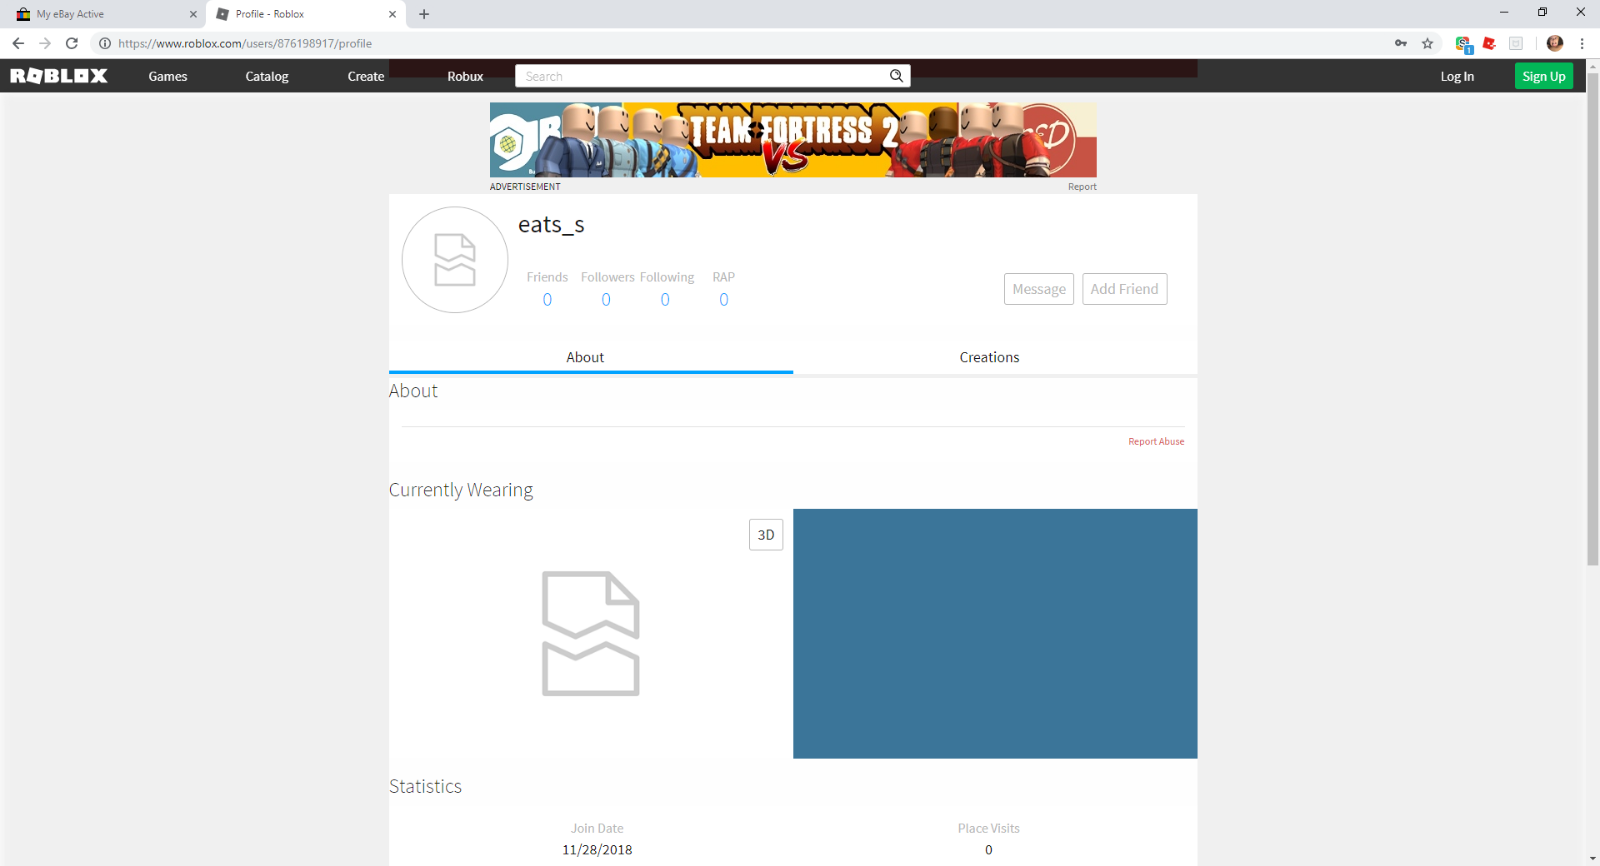
Task: Report the advertisement via Report link
Action: [1082, 187]
